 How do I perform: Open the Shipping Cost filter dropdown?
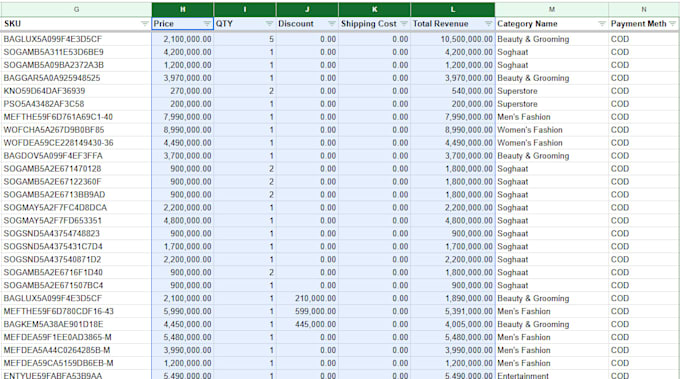coord(404,24)
